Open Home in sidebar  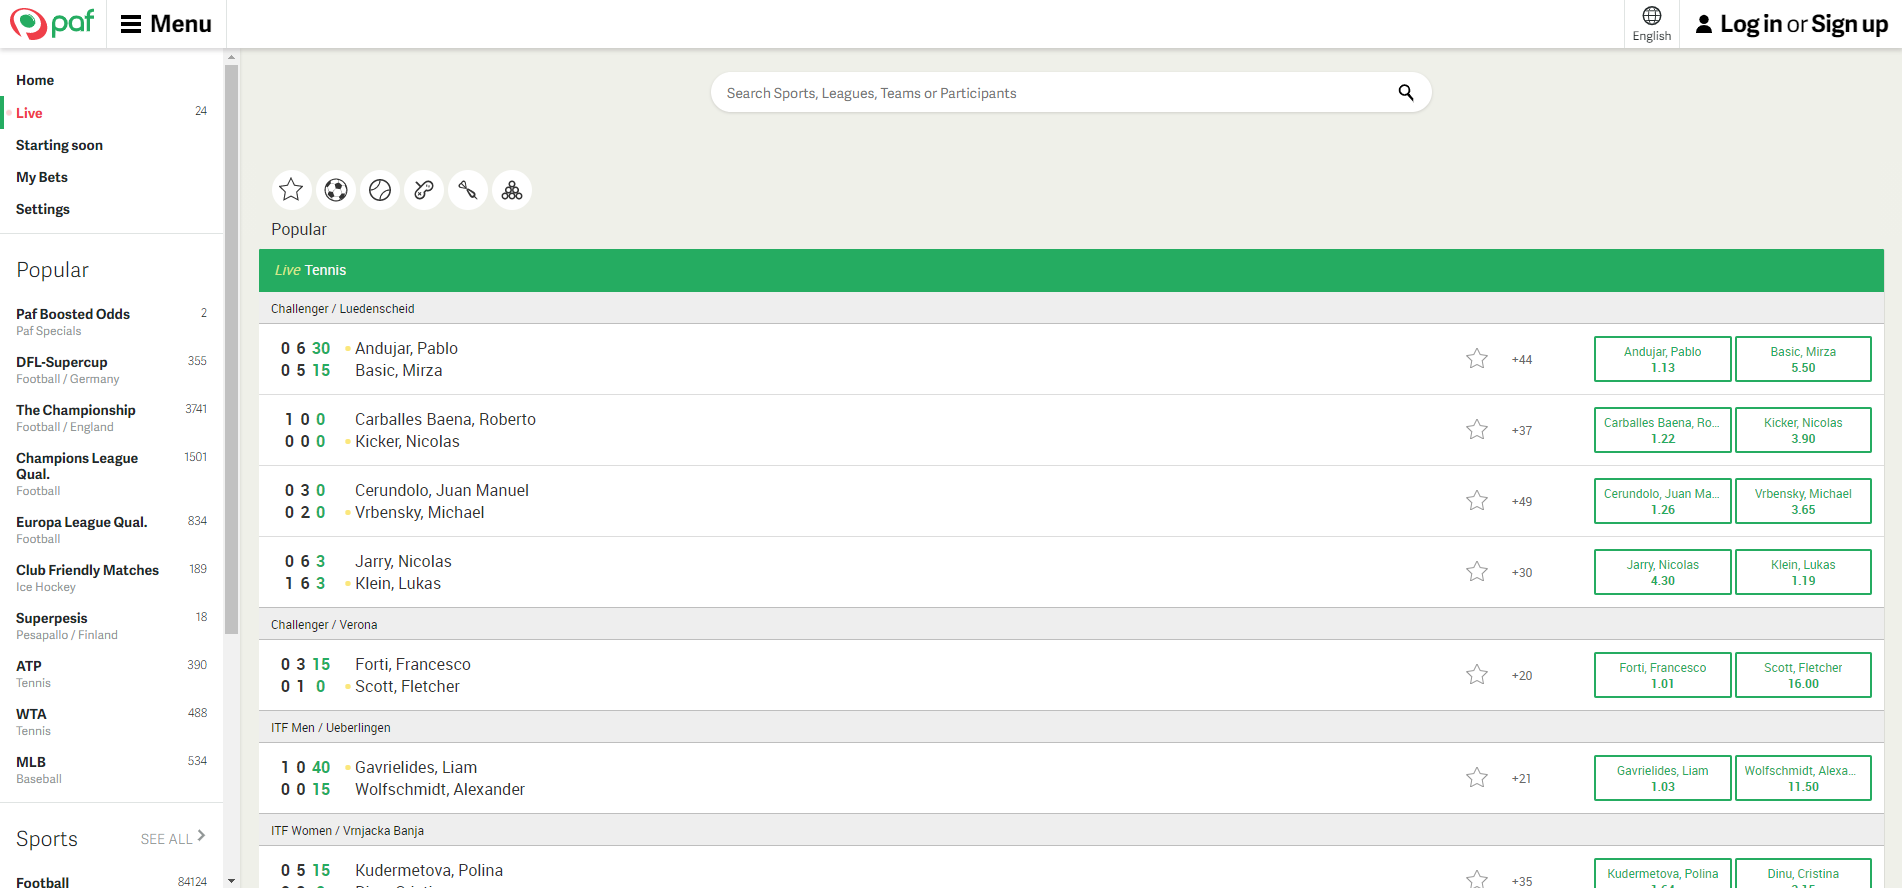(35, 80)
